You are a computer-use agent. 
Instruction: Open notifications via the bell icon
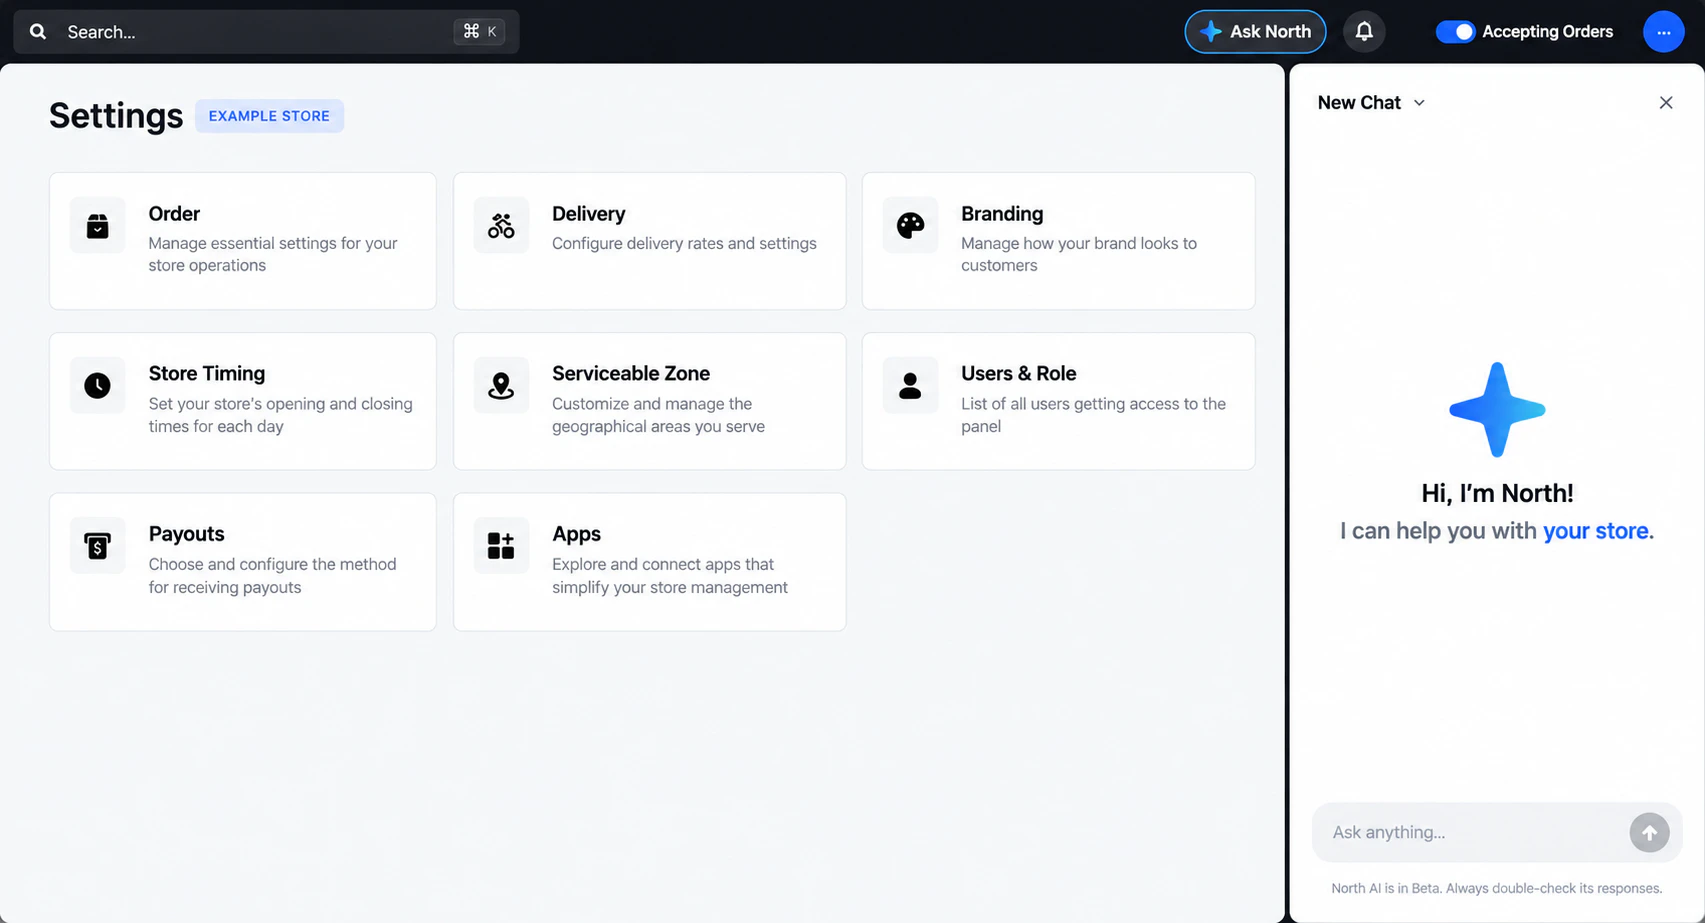pos(1364,32)
